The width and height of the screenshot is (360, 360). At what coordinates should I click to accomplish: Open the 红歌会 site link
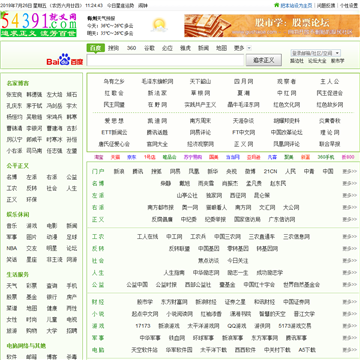pos(114,93)
